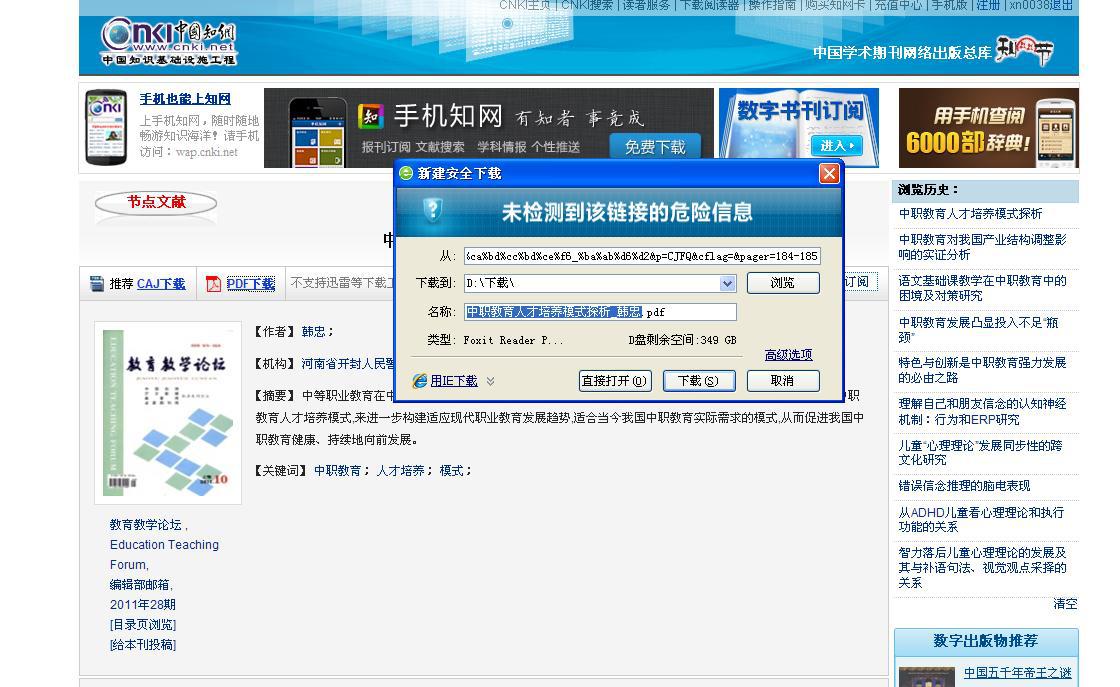Open the 用手机查询6000部辞典 banner

(989, 128)
